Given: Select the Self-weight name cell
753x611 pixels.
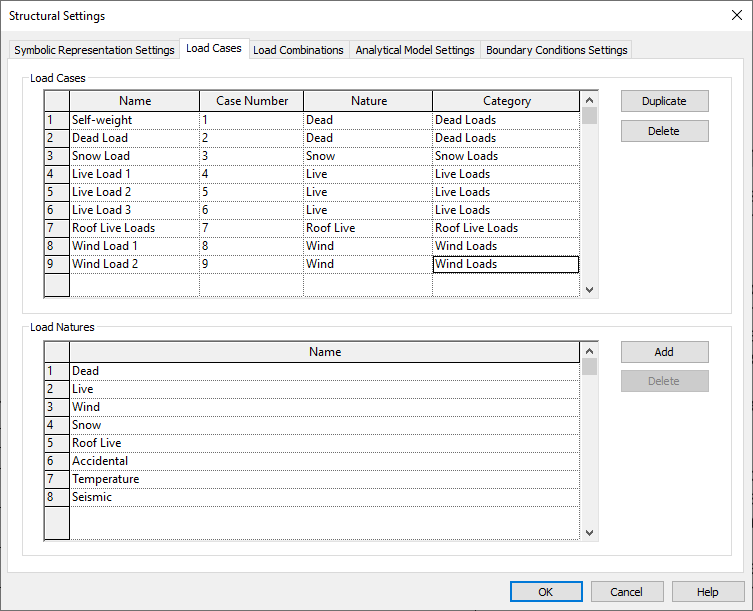Looking at the screenshot, I should [134, 120].
